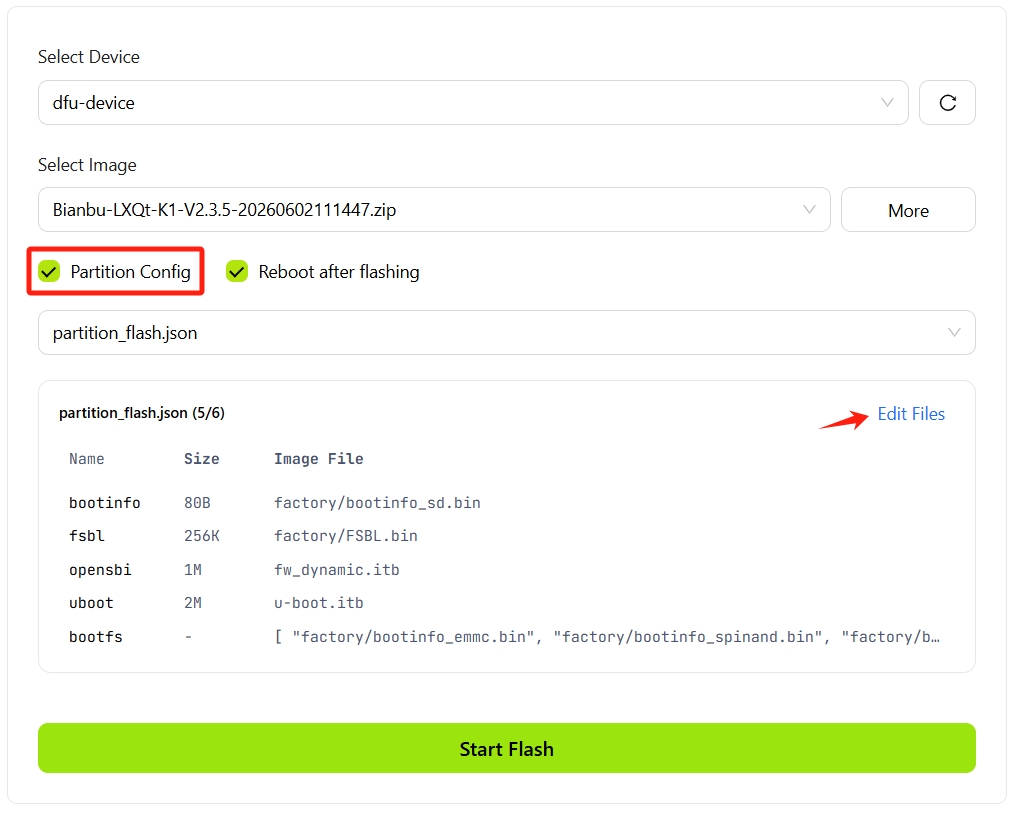This screenshot has width=1021, height=816.
Task: Click the 2M size value for uboot
Action: coord(193,603)
